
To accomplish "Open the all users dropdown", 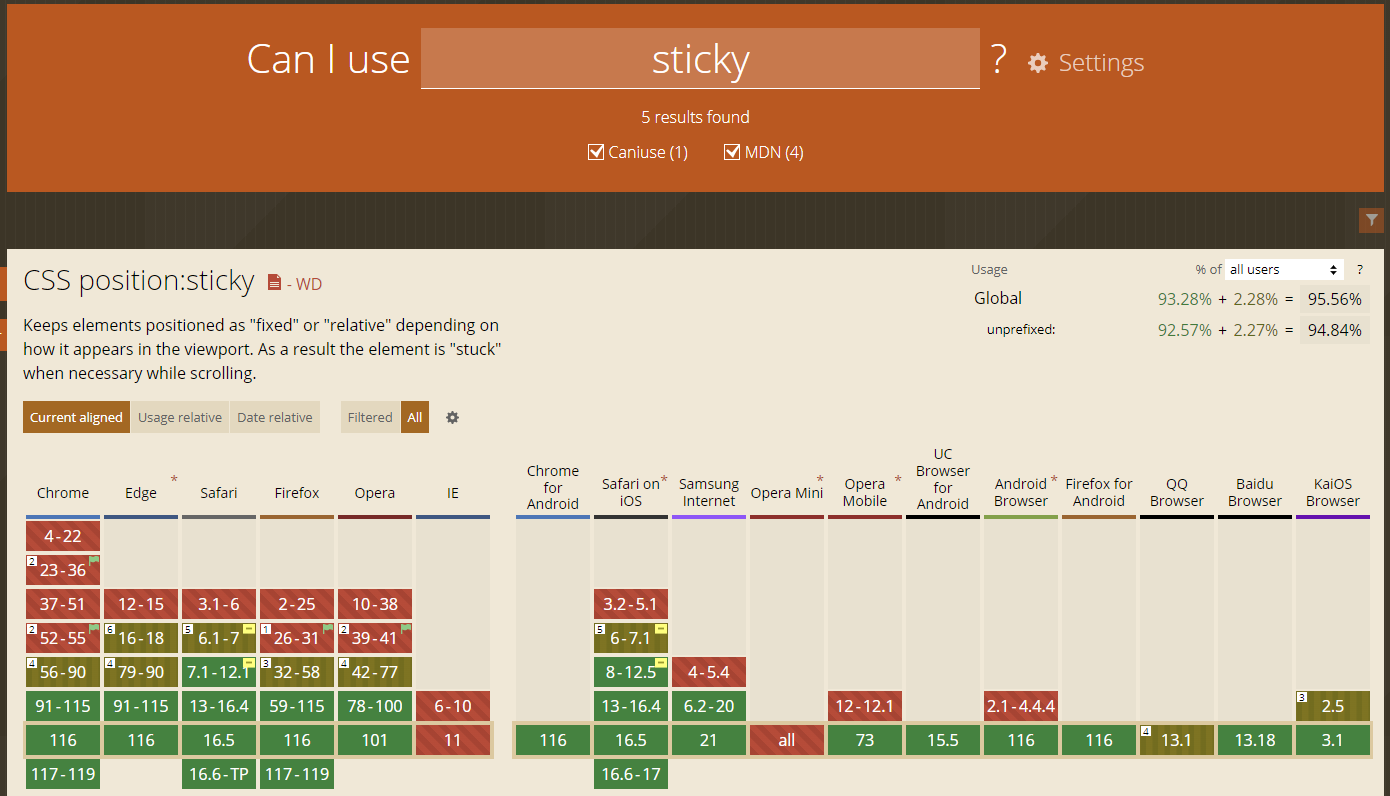I will 1284,270.
